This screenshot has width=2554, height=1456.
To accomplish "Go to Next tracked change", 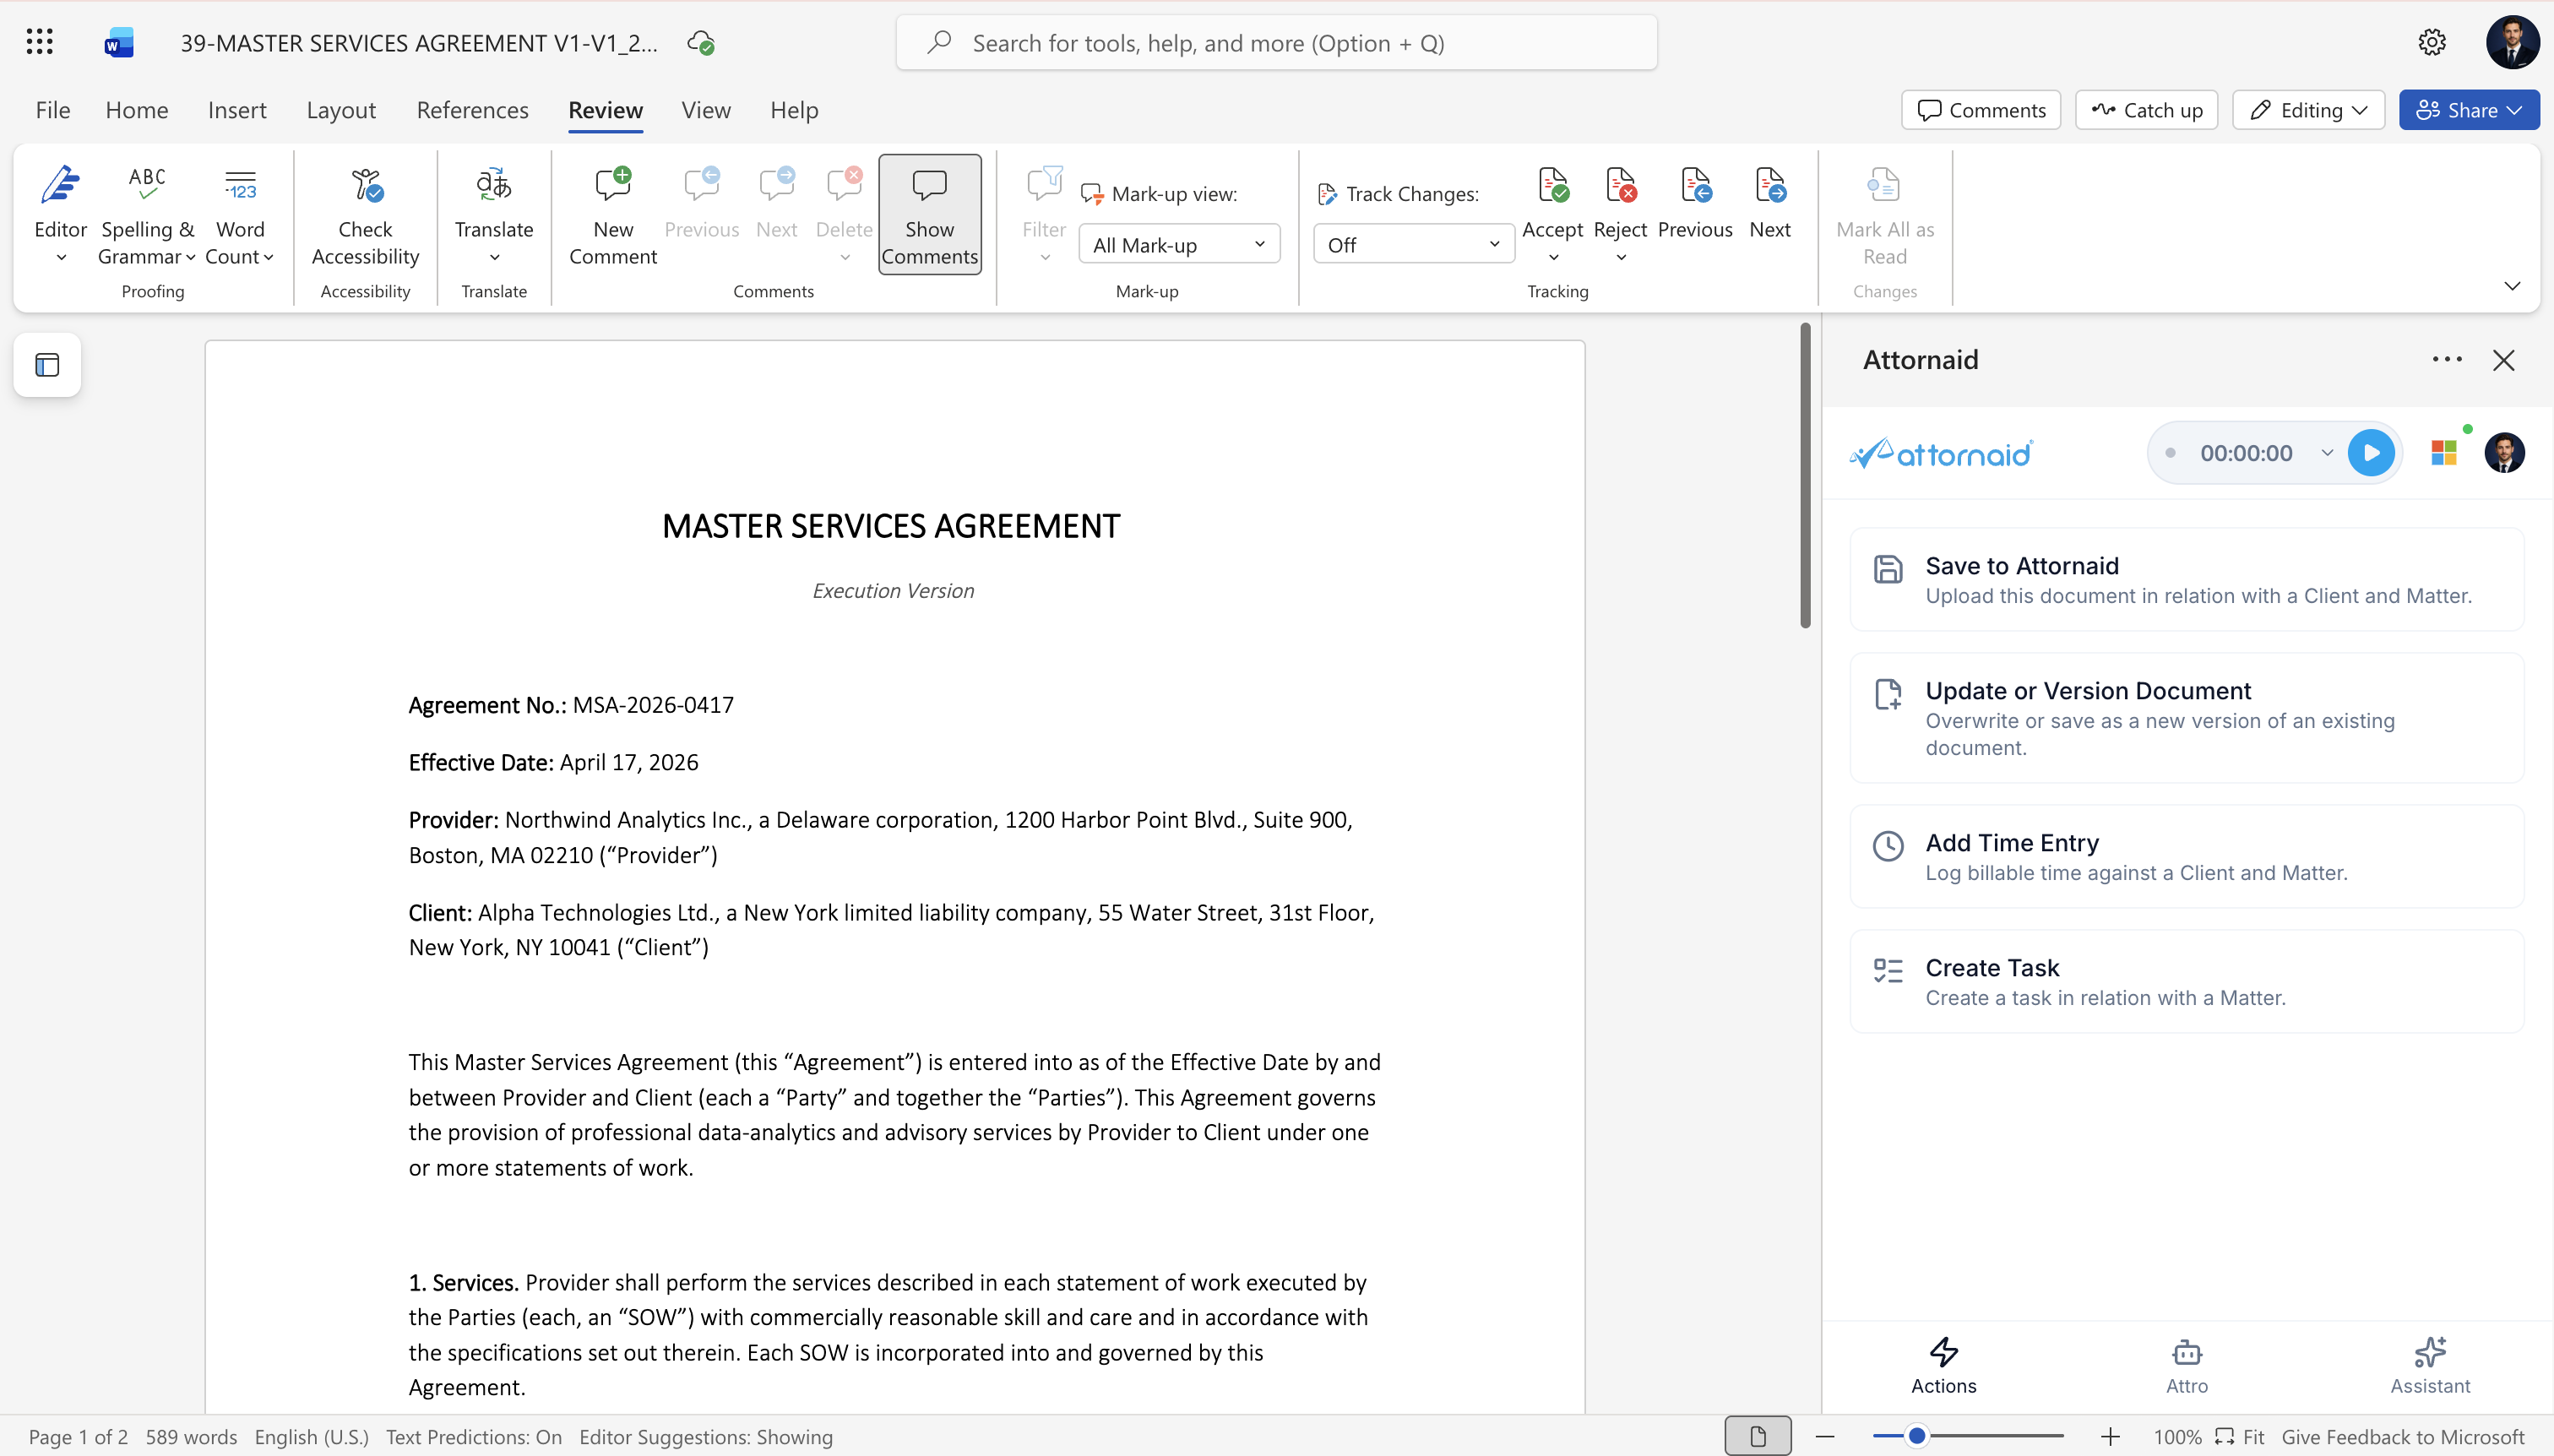I will coord(1769,203).
